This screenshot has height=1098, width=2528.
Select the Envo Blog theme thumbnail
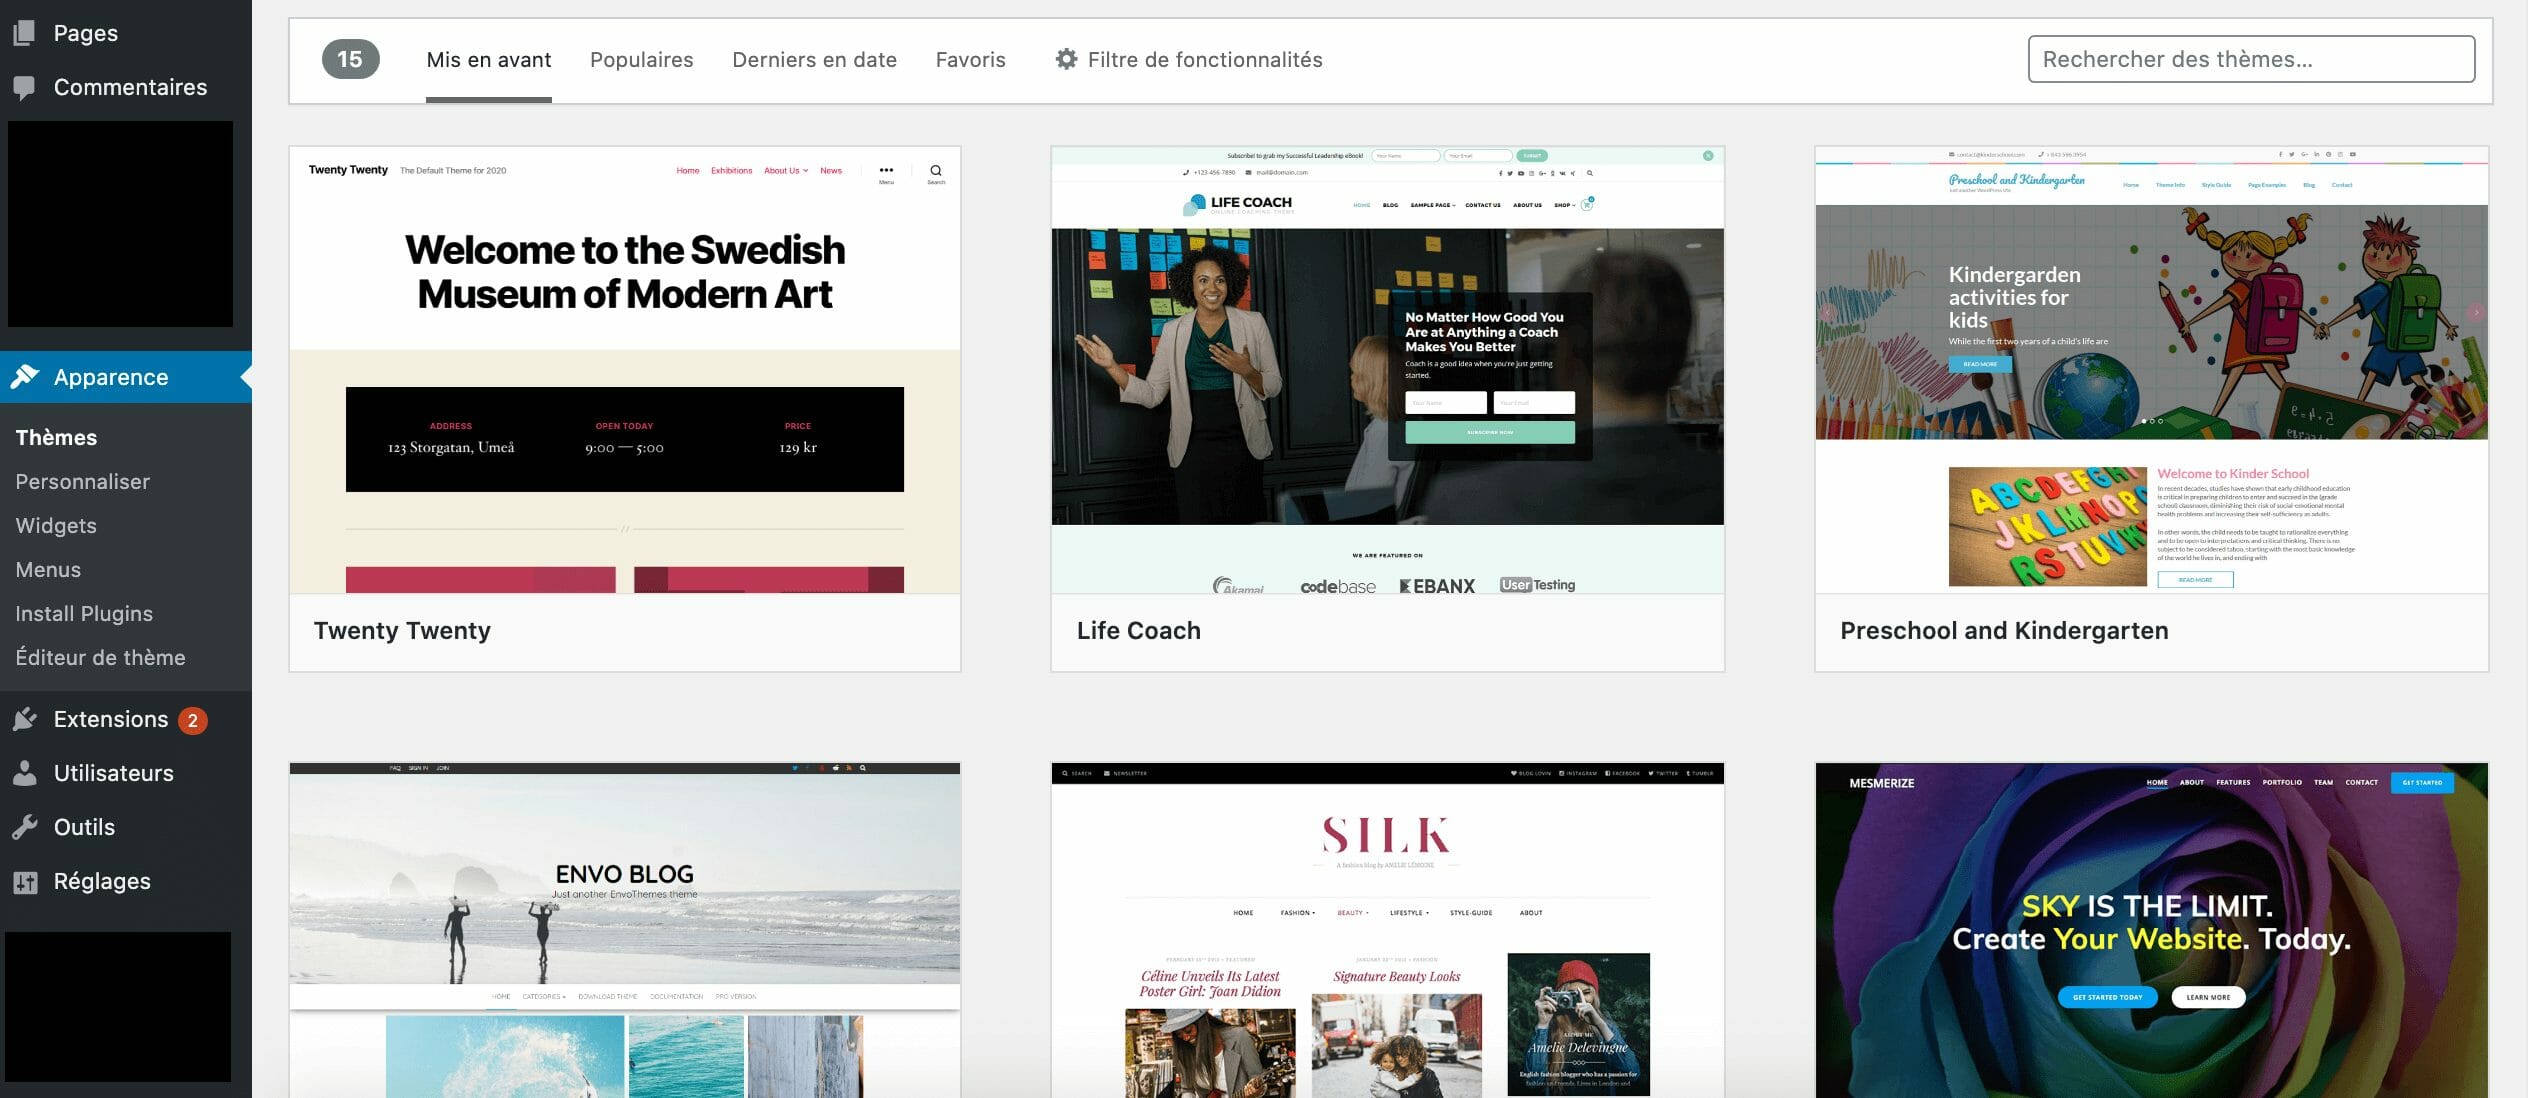tap(625, 930)
